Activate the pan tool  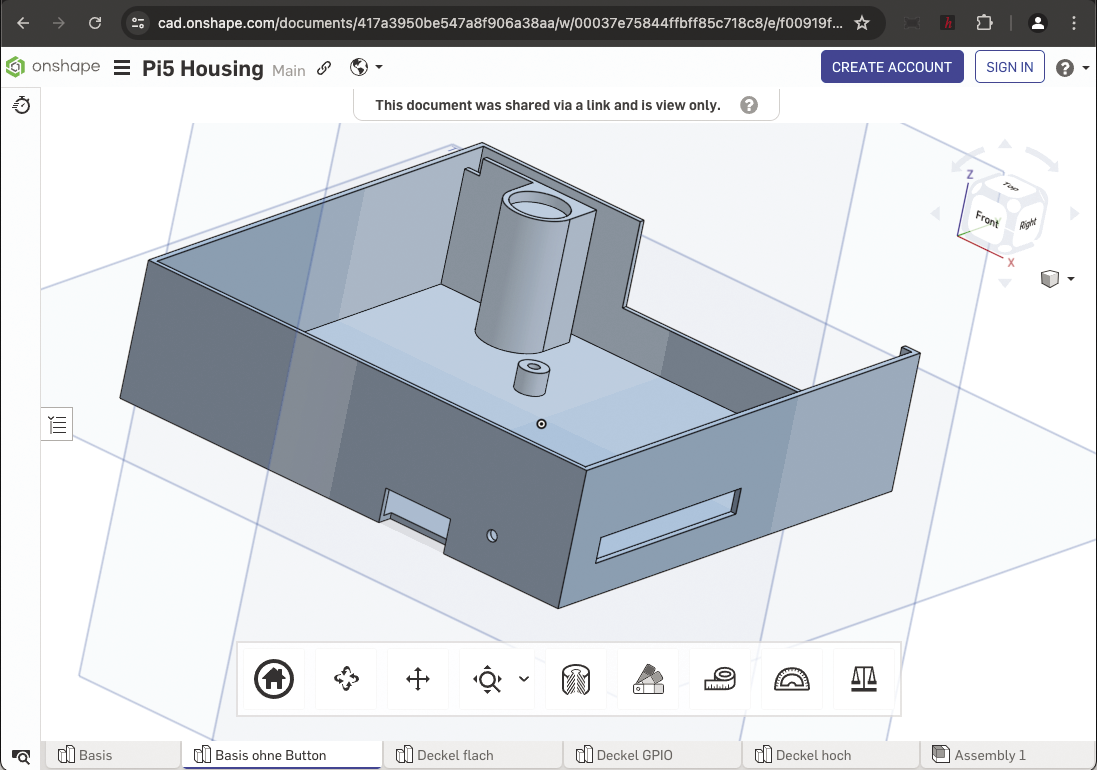pos(417,679)
